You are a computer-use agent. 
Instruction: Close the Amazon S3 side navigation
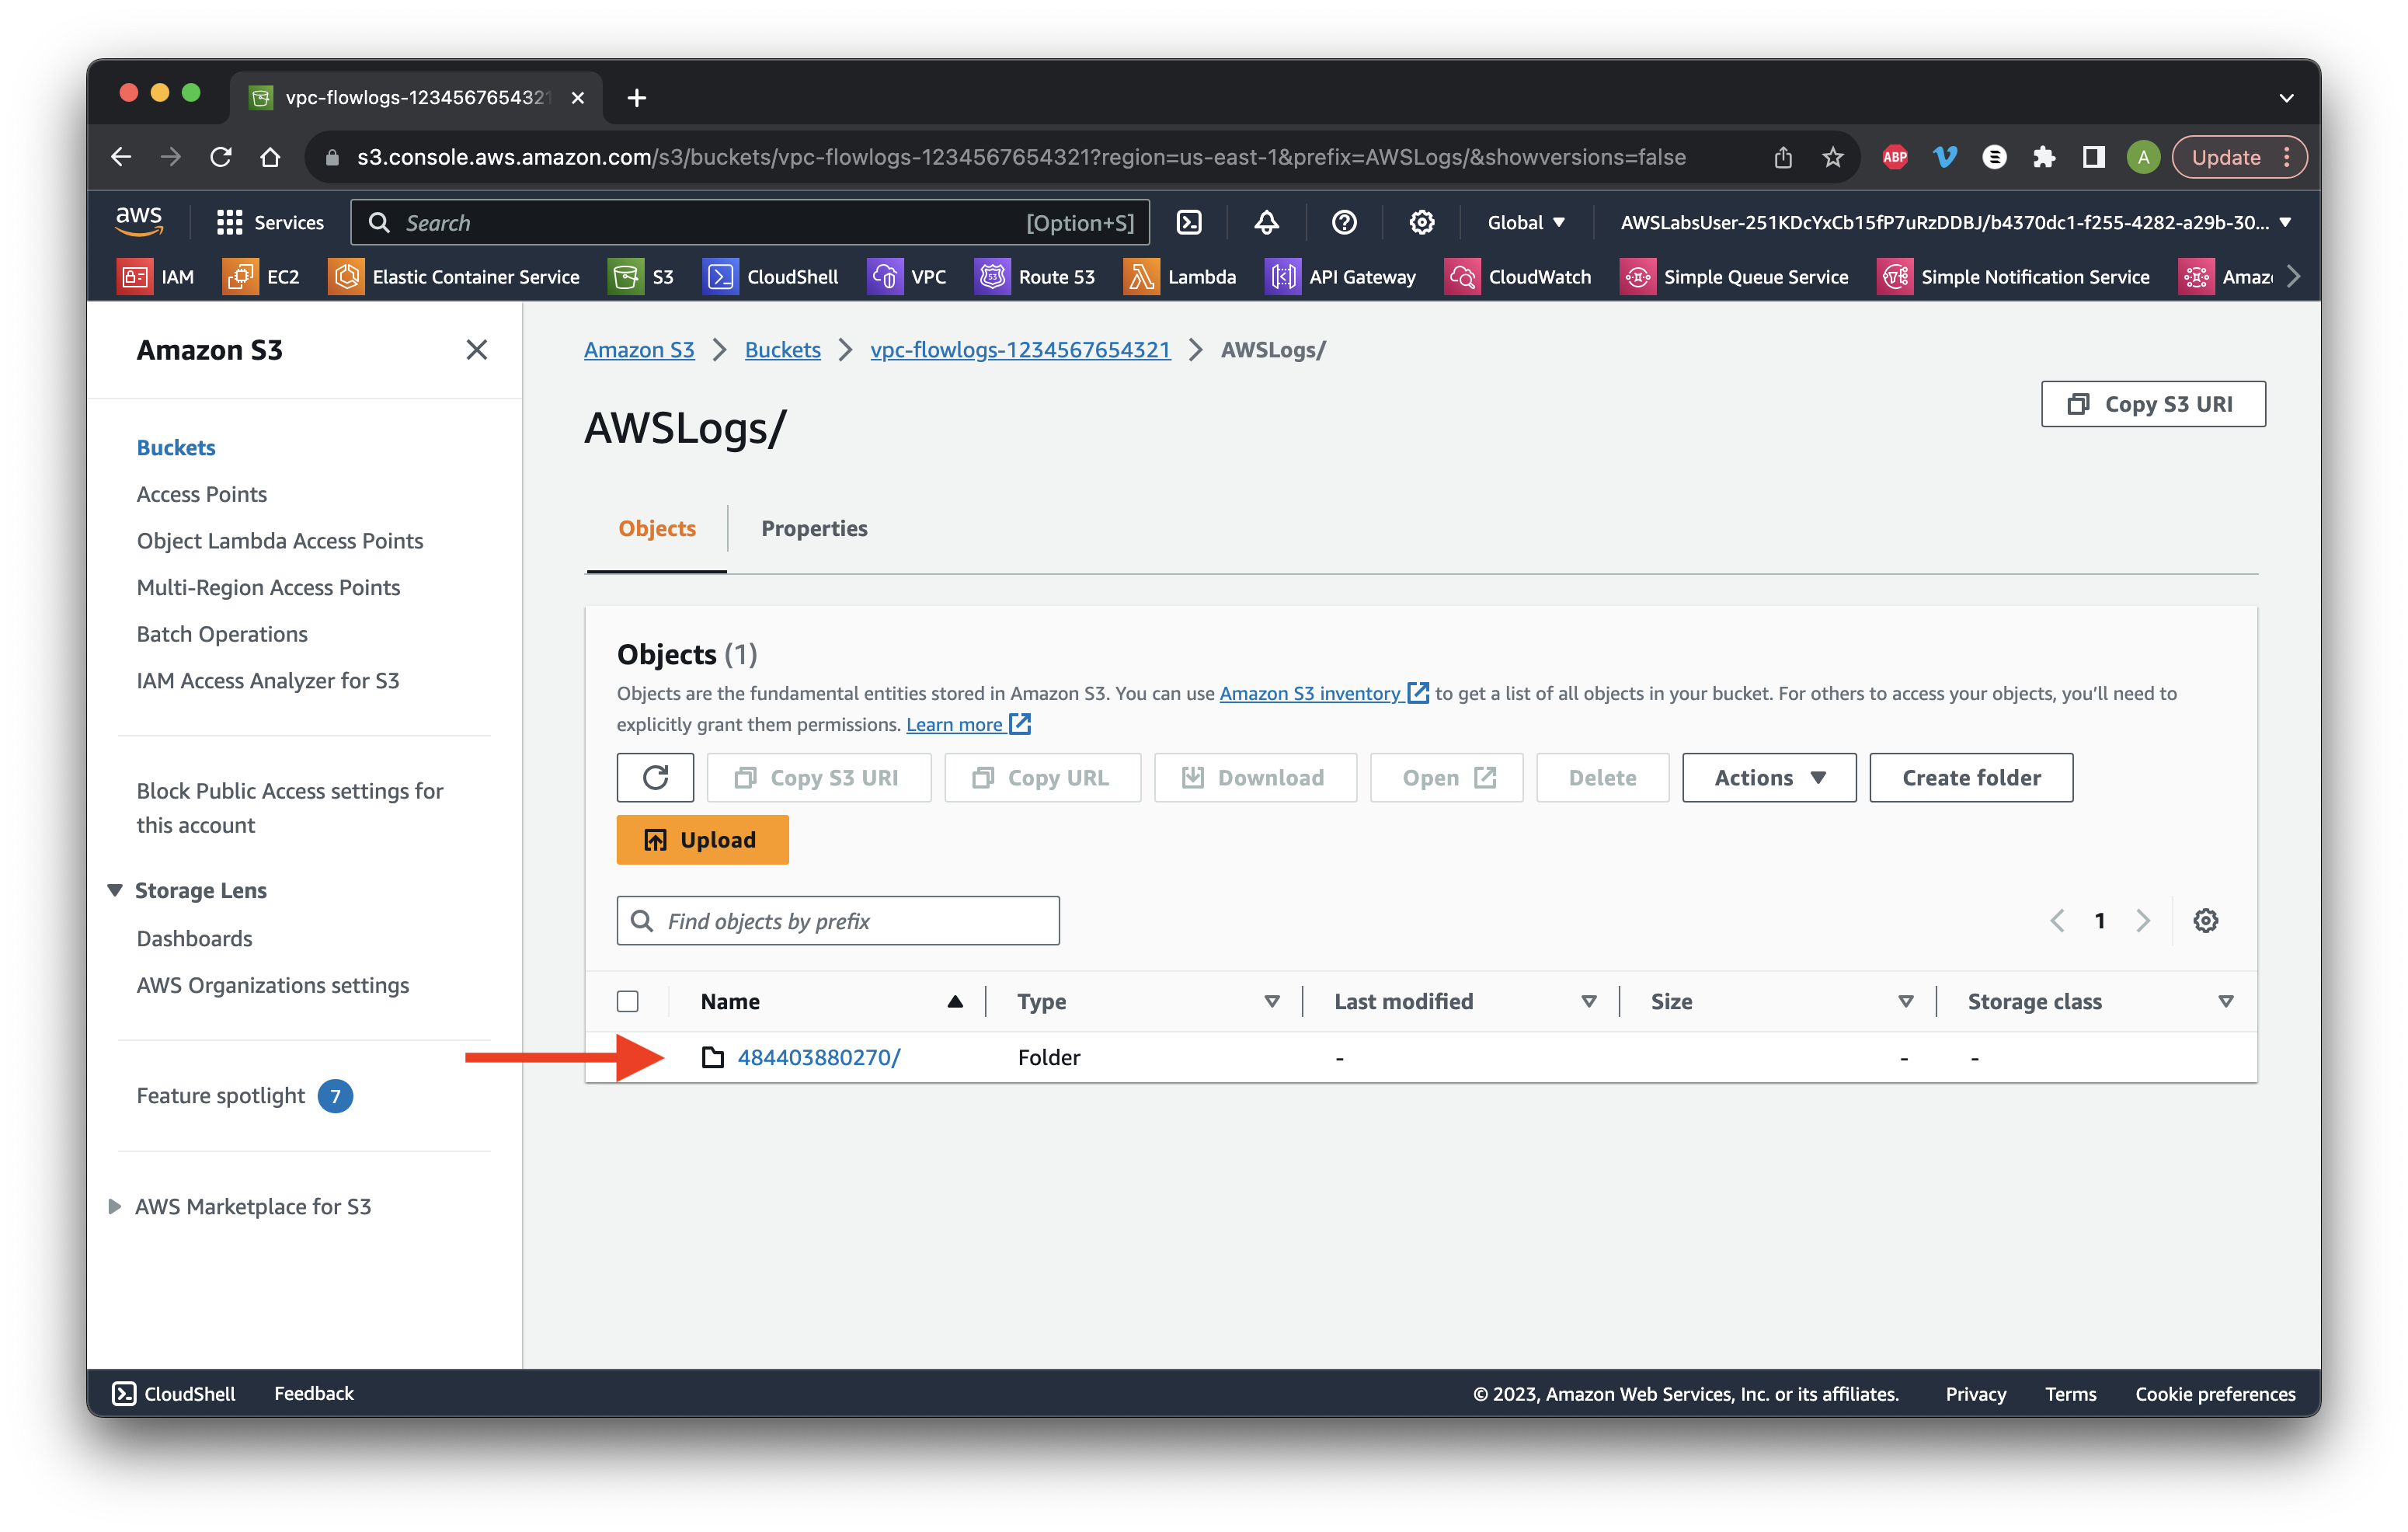[x=476, y=349]
